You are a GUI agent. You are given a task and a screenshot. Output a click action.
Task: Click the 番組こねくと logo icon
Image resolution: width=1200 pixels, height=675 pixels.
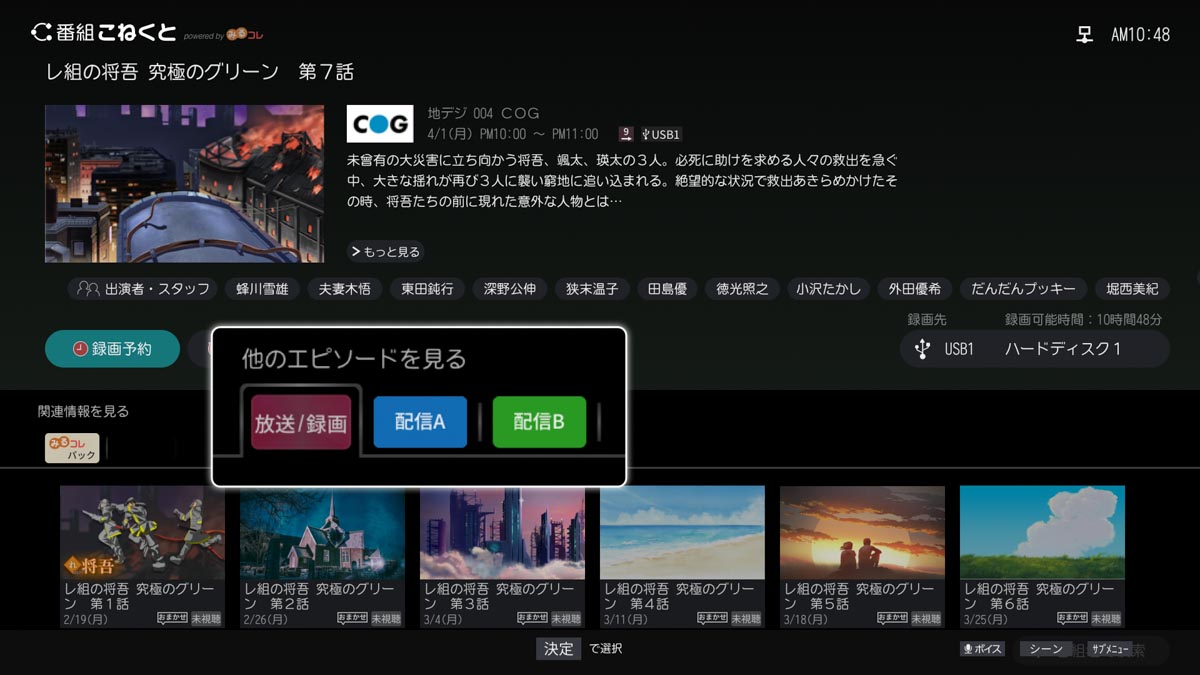pos(41,33)
